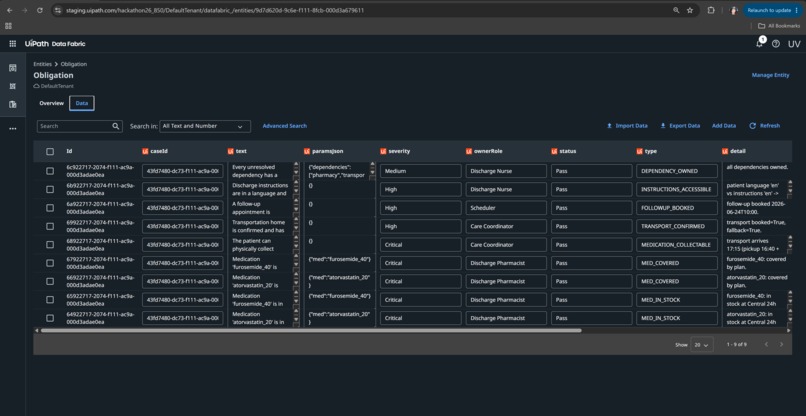806x416 pixels.
Task: Click the Manage Entity link
Action: pyautogui.click(x=771, y=75)
